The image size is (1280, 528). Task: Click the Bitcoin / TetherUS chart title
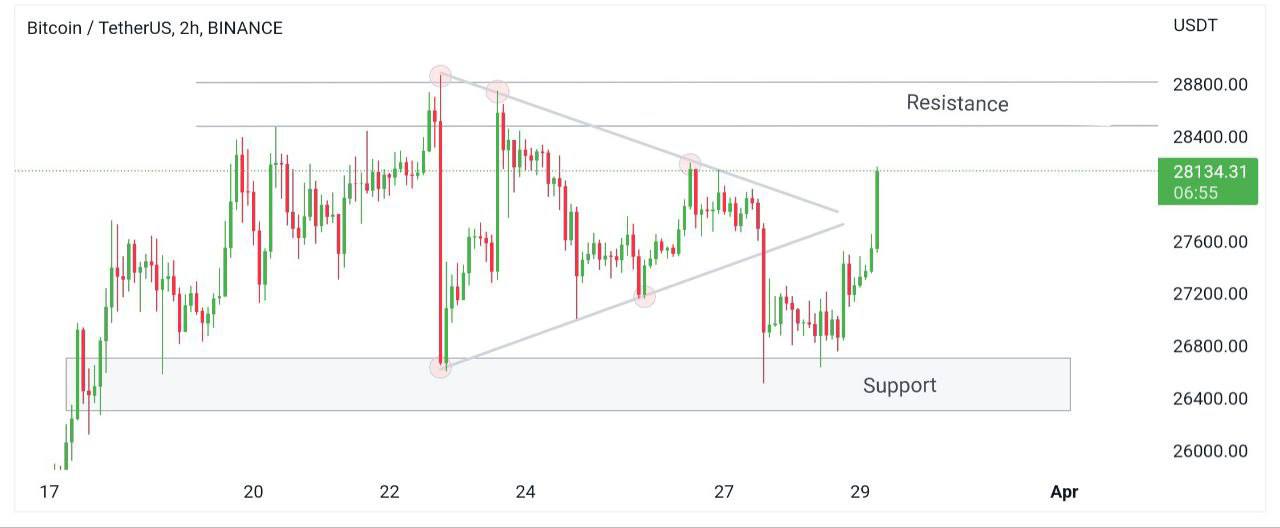pyautogui.click(x=155, y=28)
